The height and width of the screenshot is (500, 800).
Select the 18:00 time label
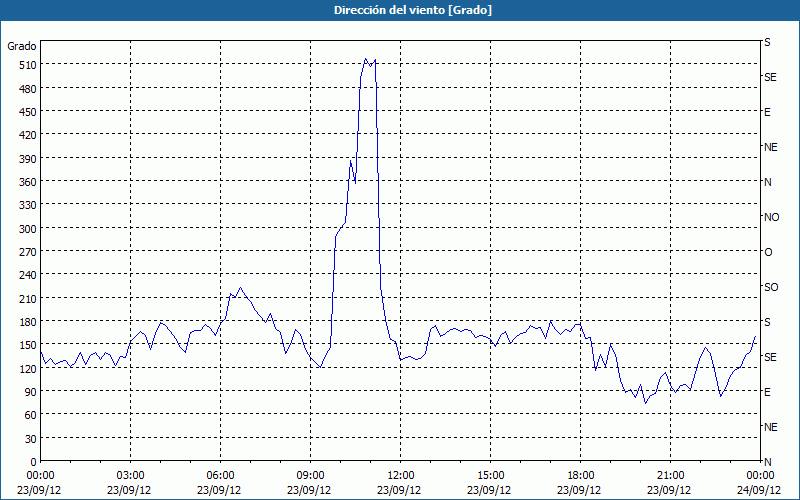pyautogui.click(x=581, y=476)
